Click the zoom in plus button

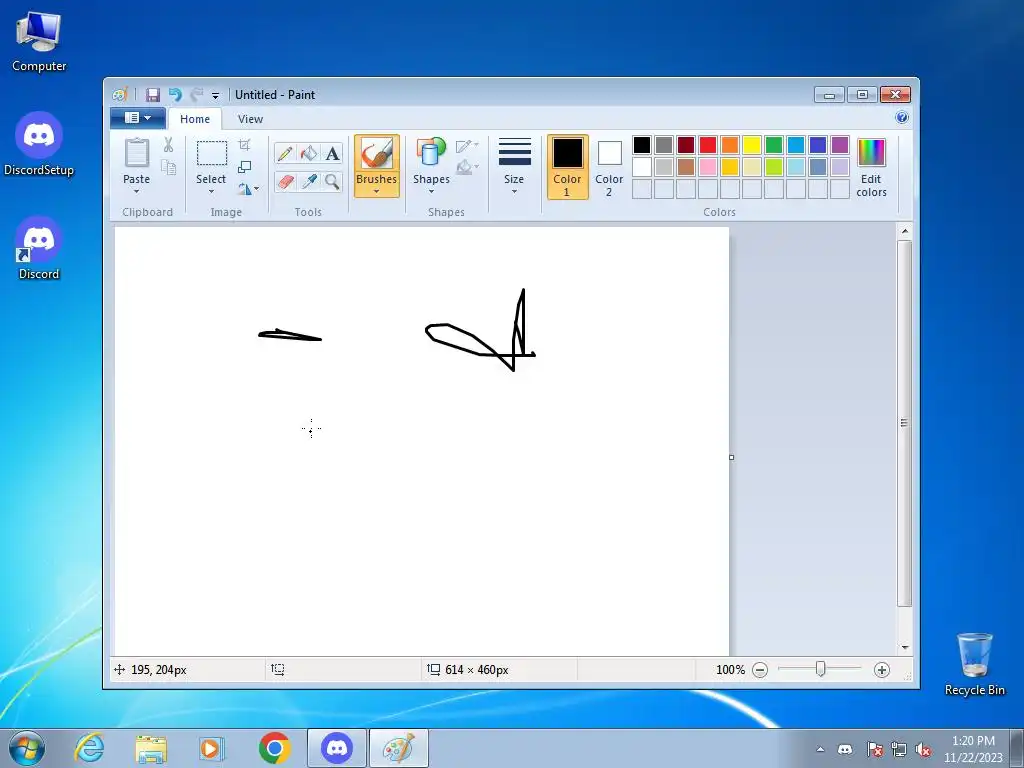coord(882,669)
